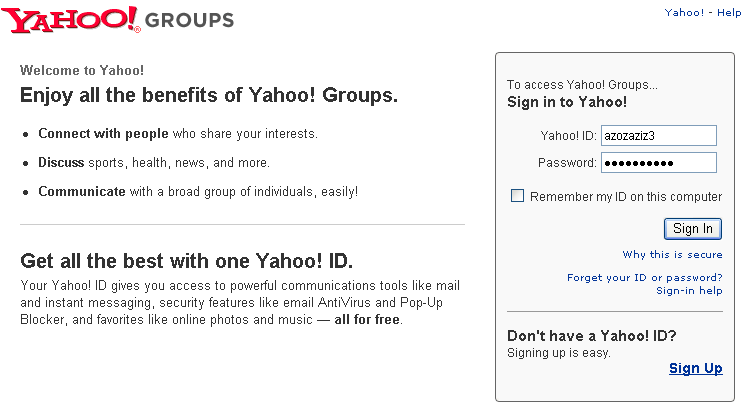The height and width of the screenshot is (405, 745).
Task: Click the GROUPS text beside the logo
Action: point(189,20)
